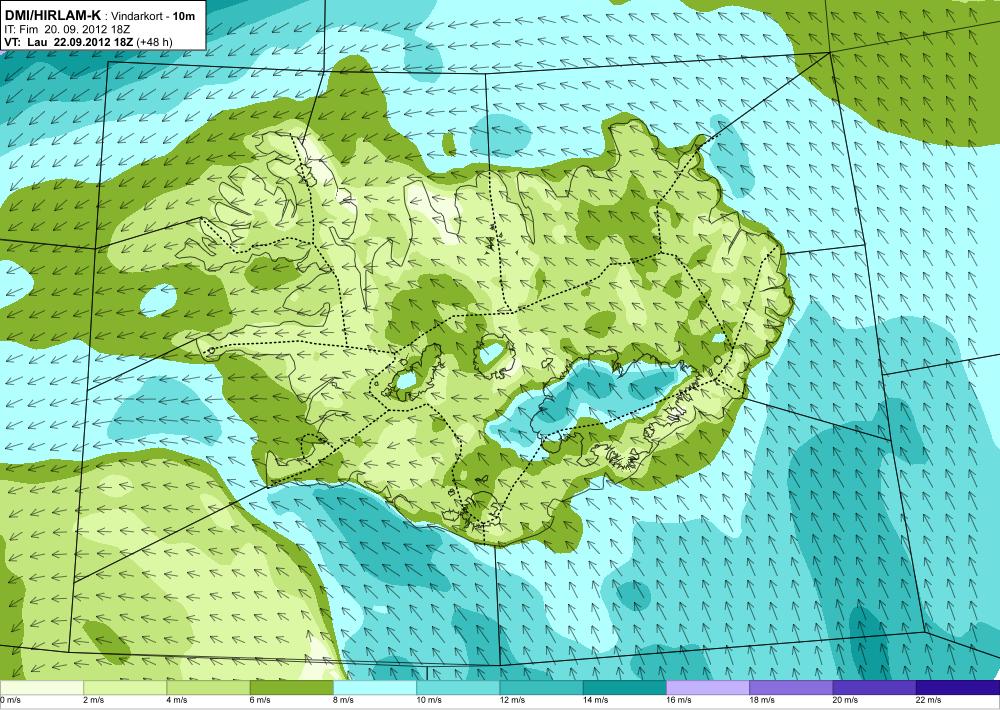Click the '(+48 h)' forecast offset text
1000x710 pixels.
tap(154, 42)
